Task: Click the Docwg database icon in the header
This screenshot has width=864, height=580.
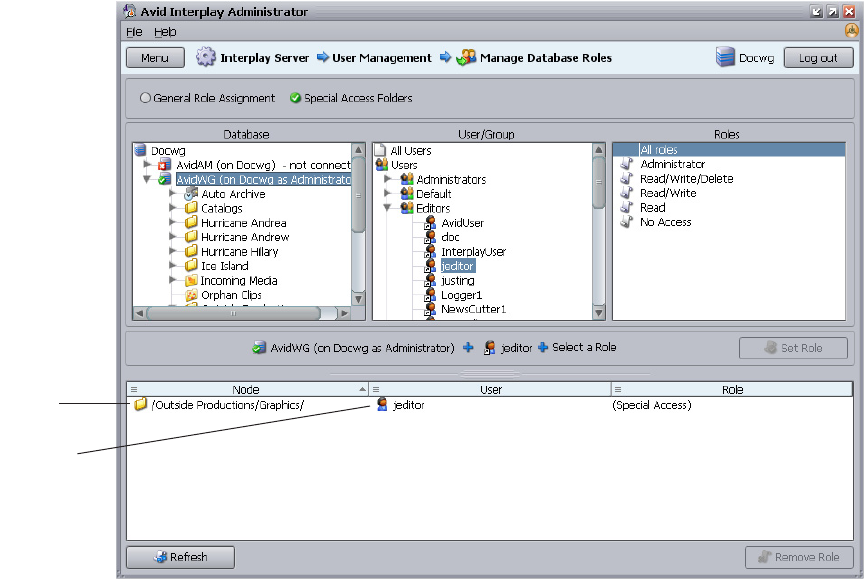Action: [725, 57]
